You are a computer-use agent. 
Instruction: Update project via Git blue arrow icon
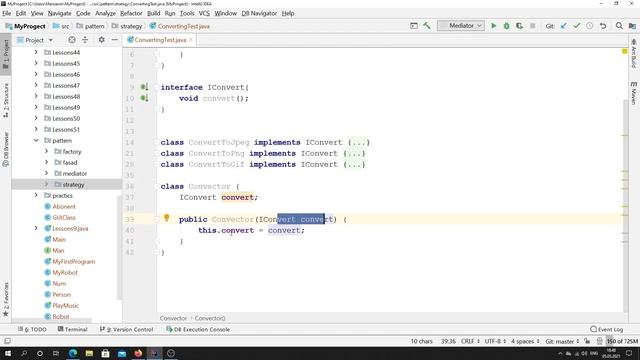click(x=564, y=26)
